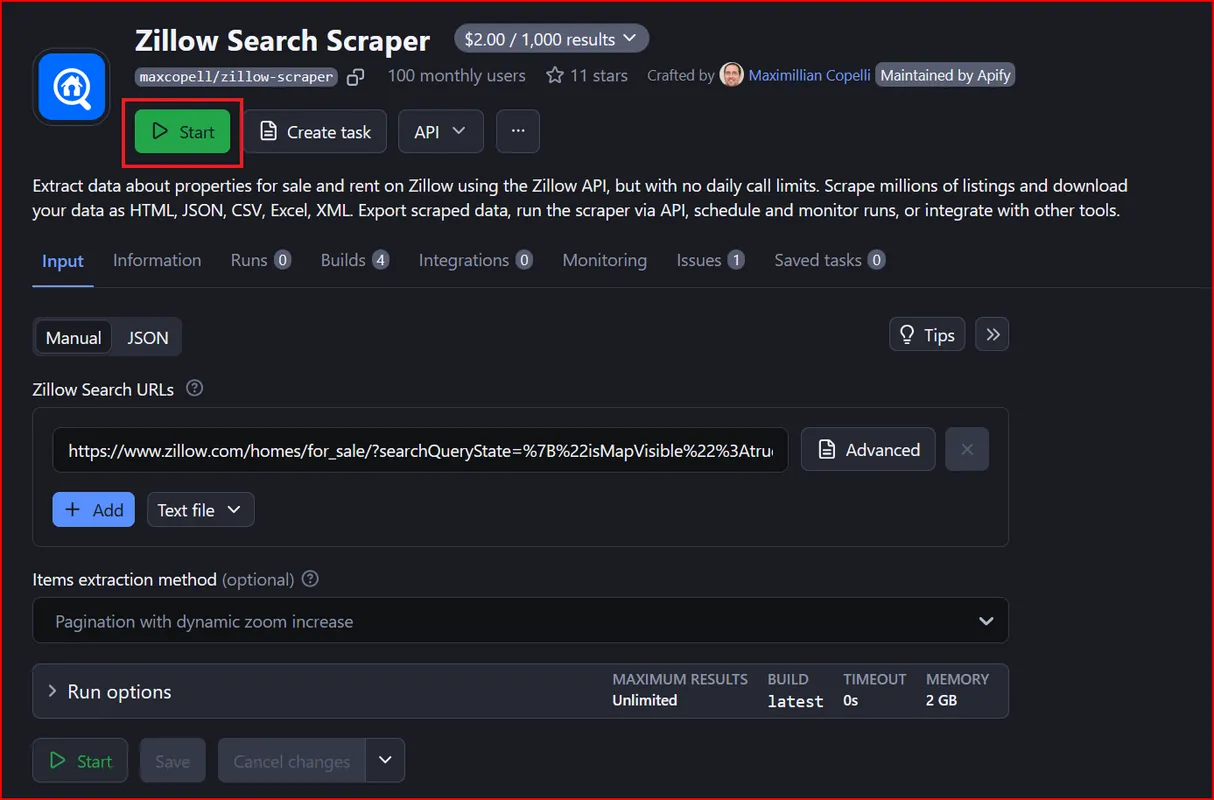This screenshot has width=1214, height=800.
Task: Click the 11 stars bookmark star
Action: [555, 76]
